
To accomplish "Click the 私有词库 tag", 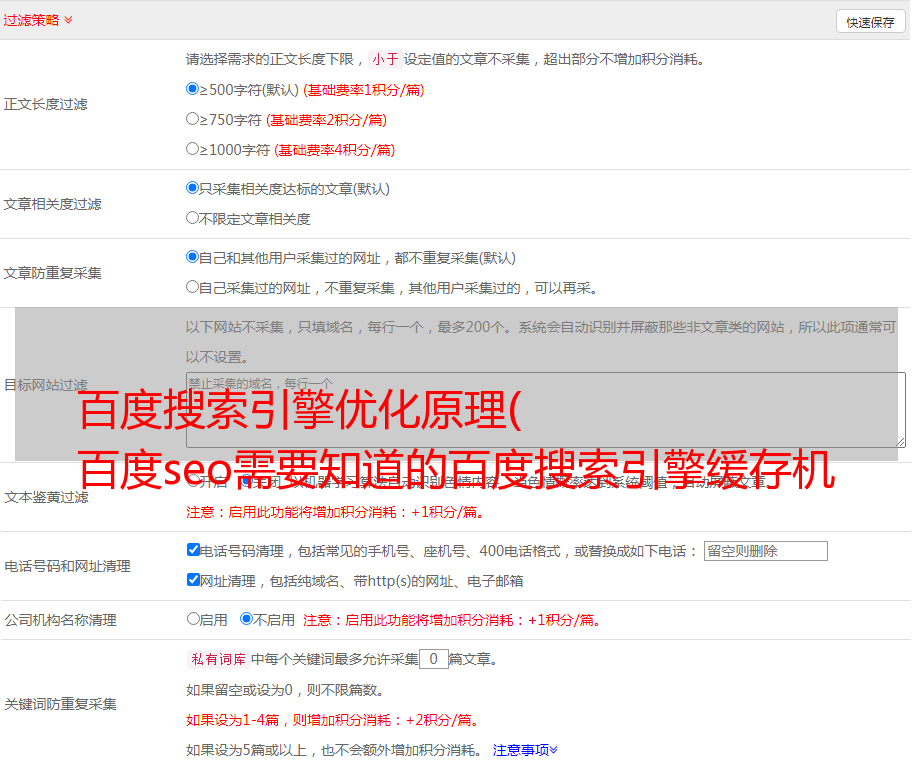I will click(216, 659).
